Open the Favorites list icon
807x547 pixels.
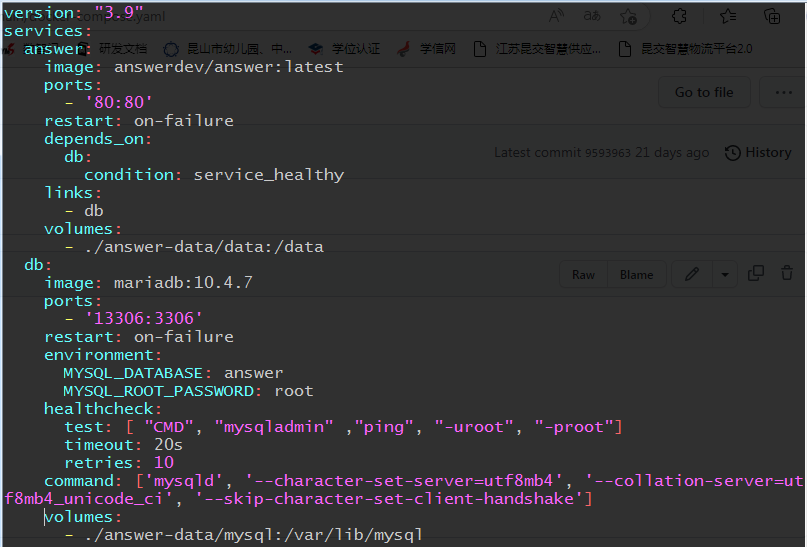click(x=728, y=16)
